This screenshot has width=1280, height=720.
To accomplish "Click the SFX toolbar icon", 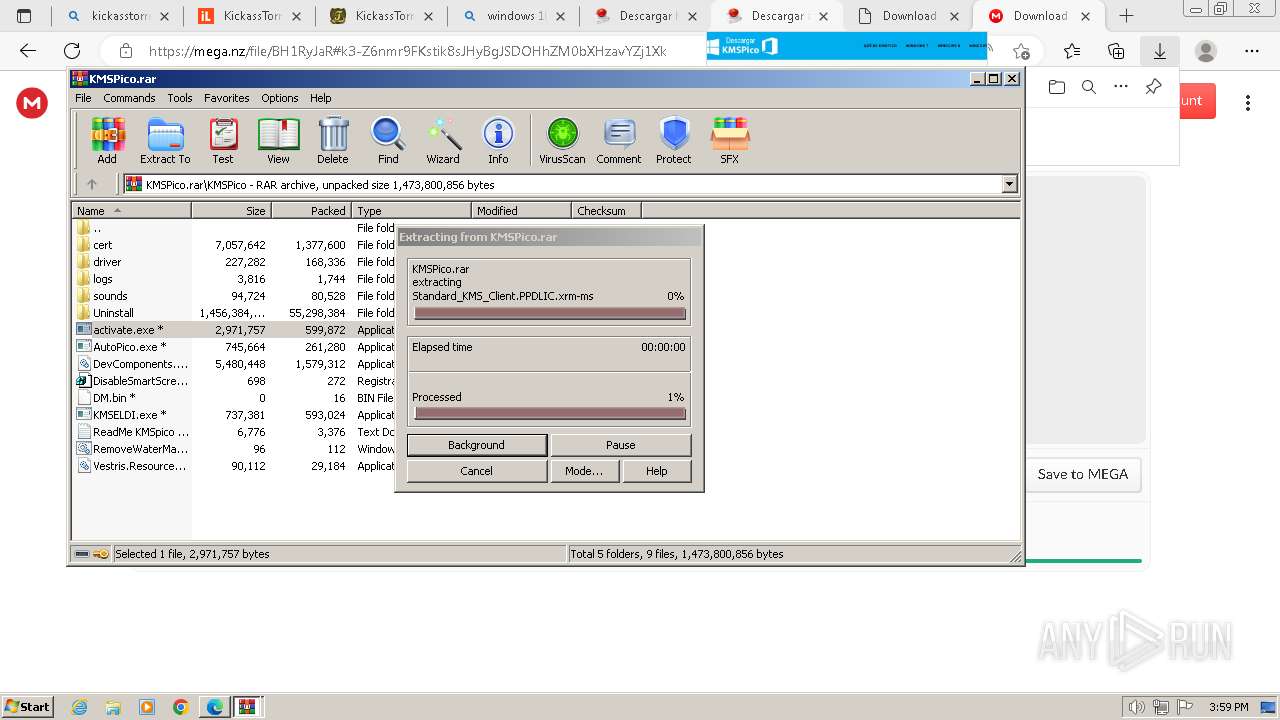I will click(x=730, y=141).
